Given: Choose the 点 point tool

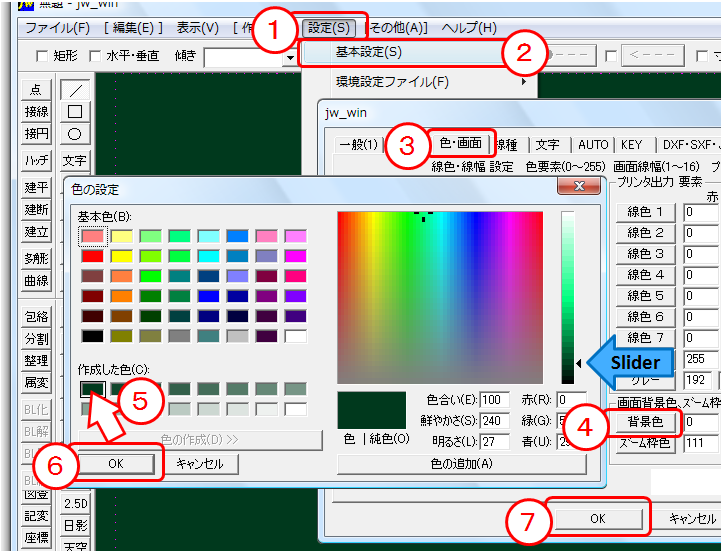Looking at the screenshot, I should (36, 90).
